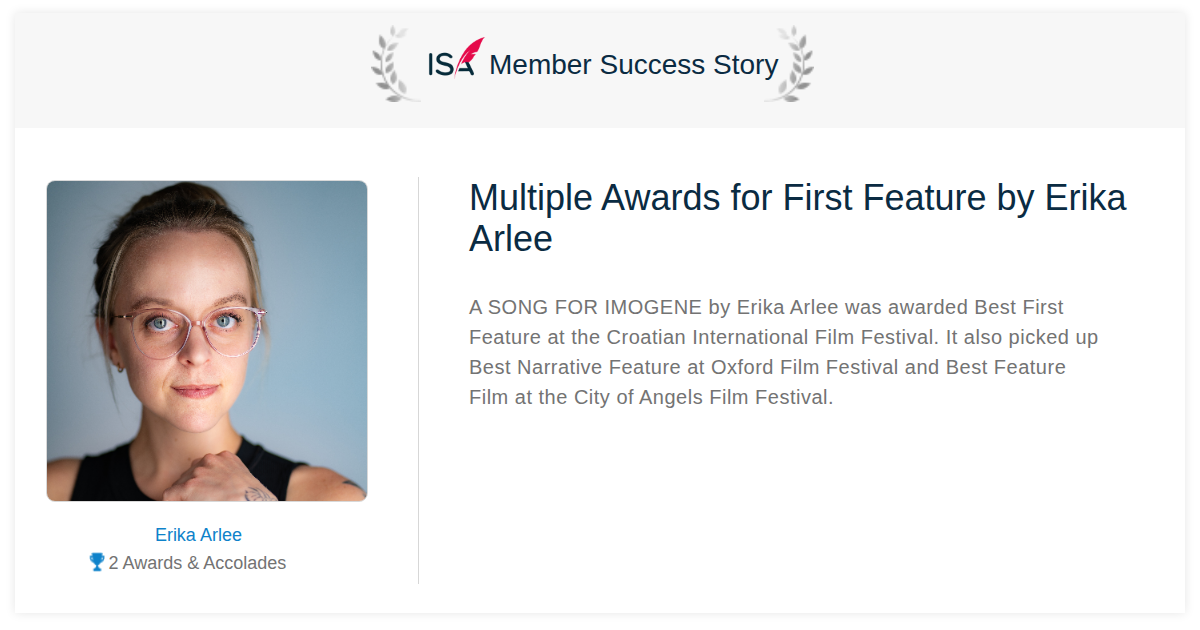Click the gray header banner area
The height and width of the screenshot is (630, 1200).
click(x=600, y=71)
